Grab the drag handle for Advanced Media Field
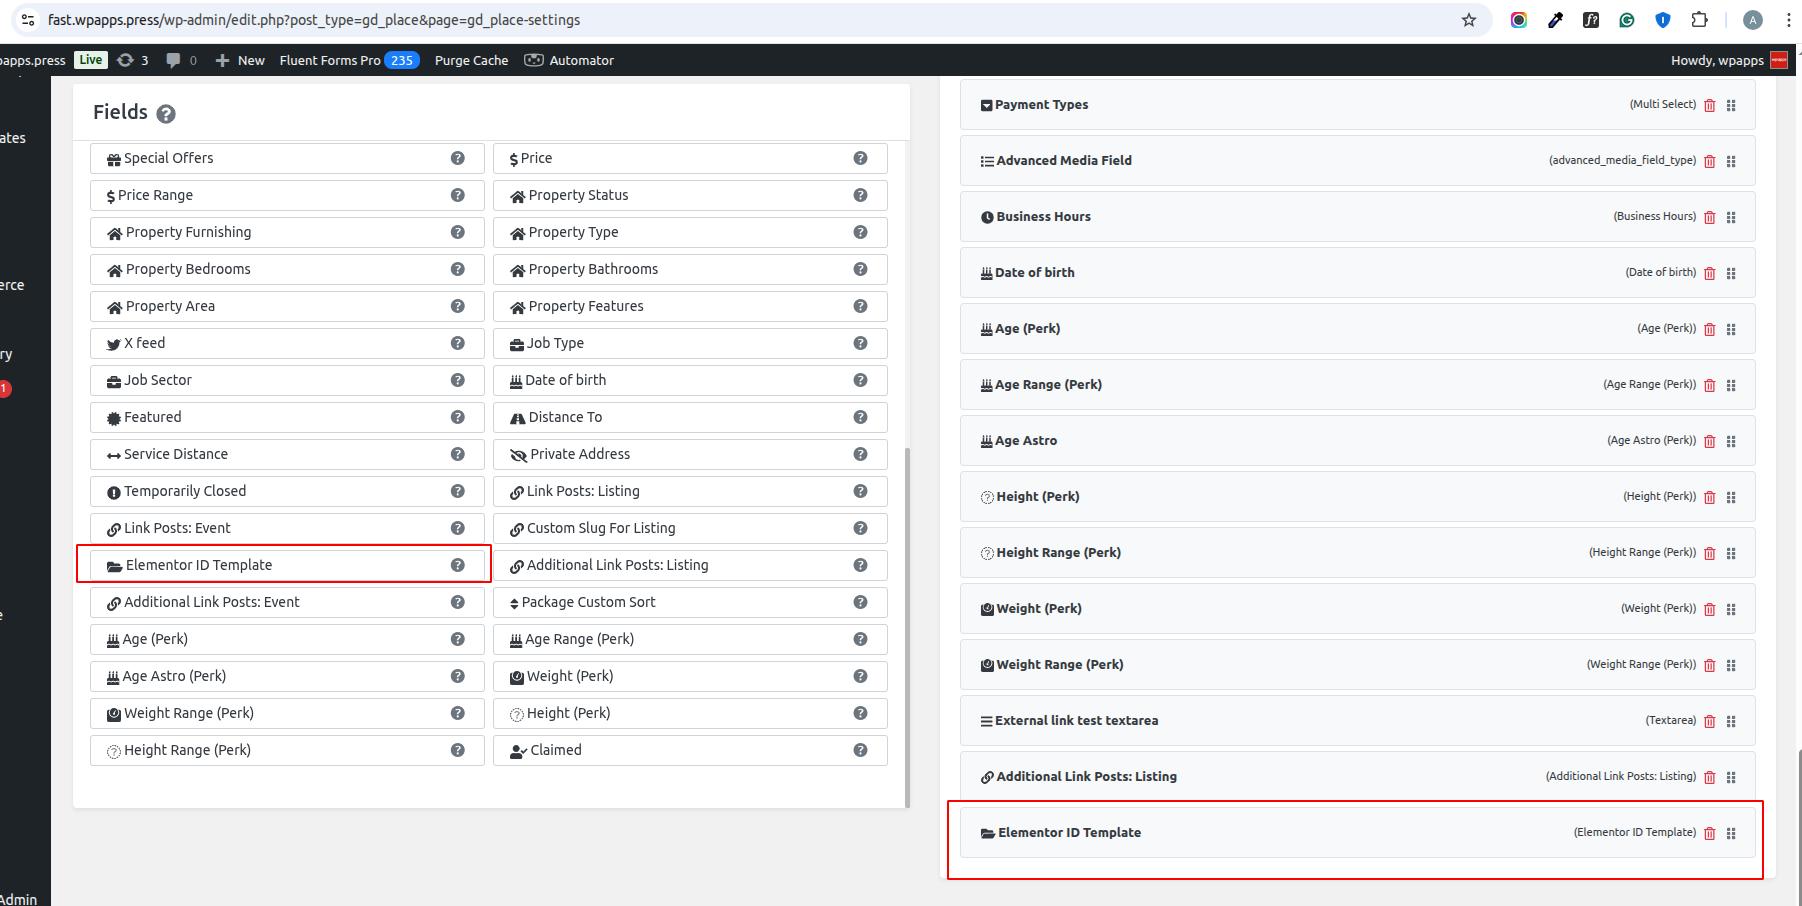1802x906 pixels. (x=1731, y=161)
